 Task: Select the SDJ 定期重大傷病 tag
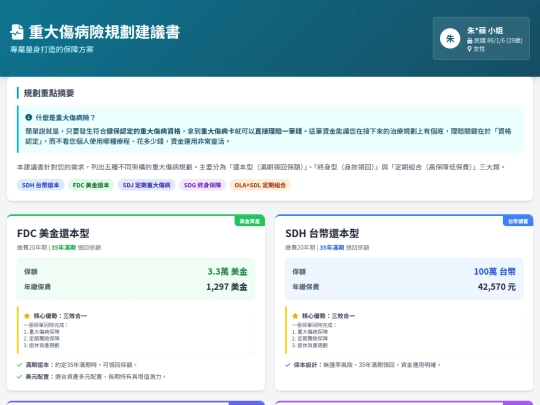[146, 185]
